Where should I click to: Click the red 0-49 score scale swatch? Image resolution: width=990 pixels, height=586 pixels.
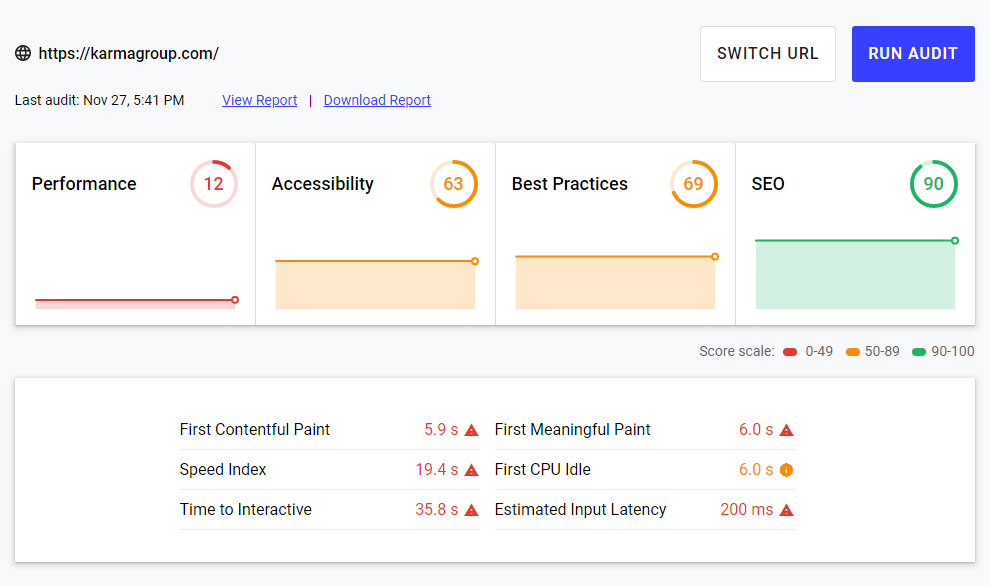click(790, 352)
